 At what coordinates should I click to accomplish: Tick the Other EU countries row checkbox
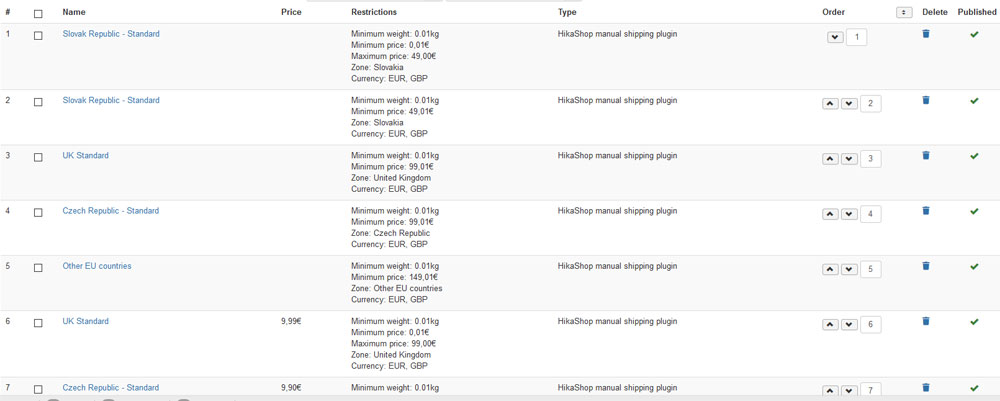38,268
